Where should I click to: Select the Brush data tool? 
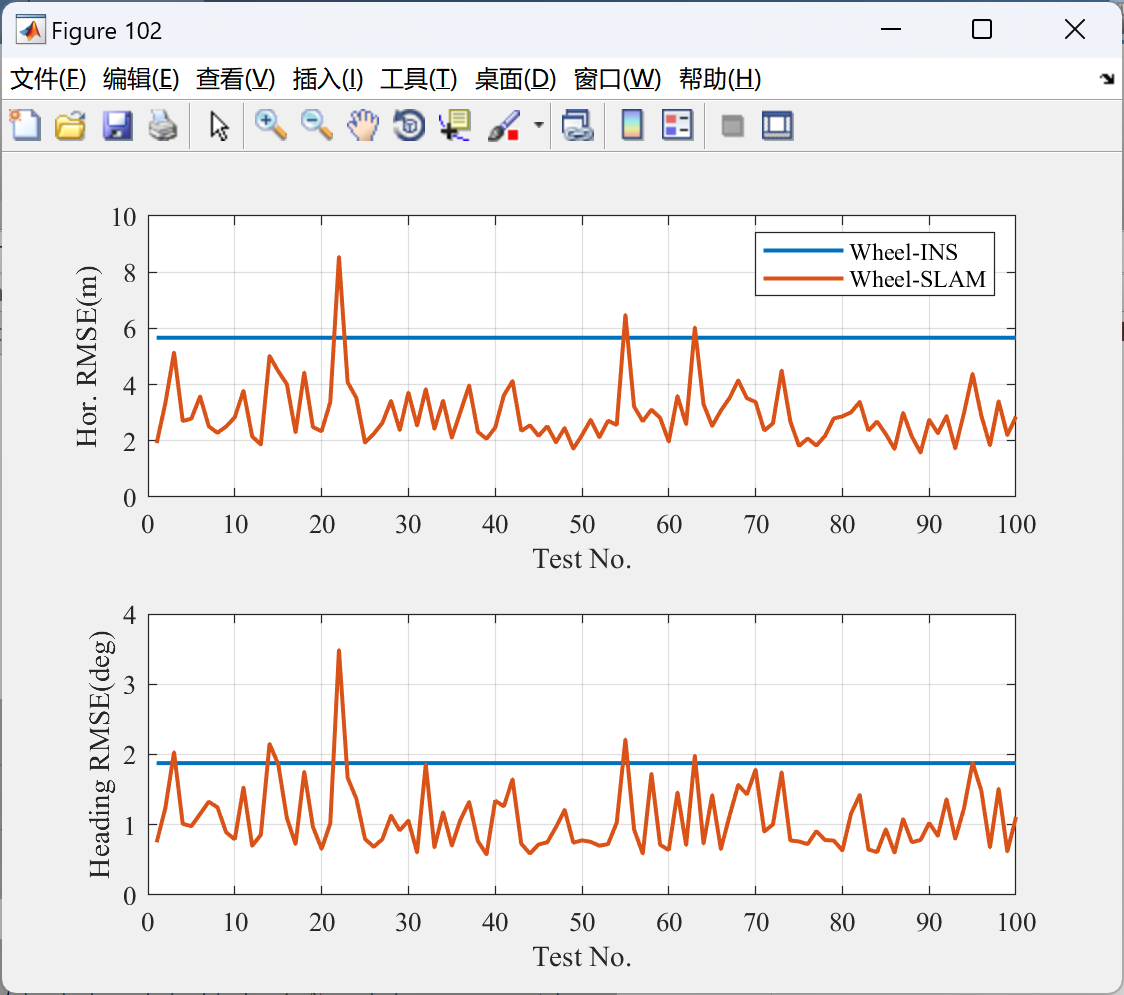coord(504,125)
